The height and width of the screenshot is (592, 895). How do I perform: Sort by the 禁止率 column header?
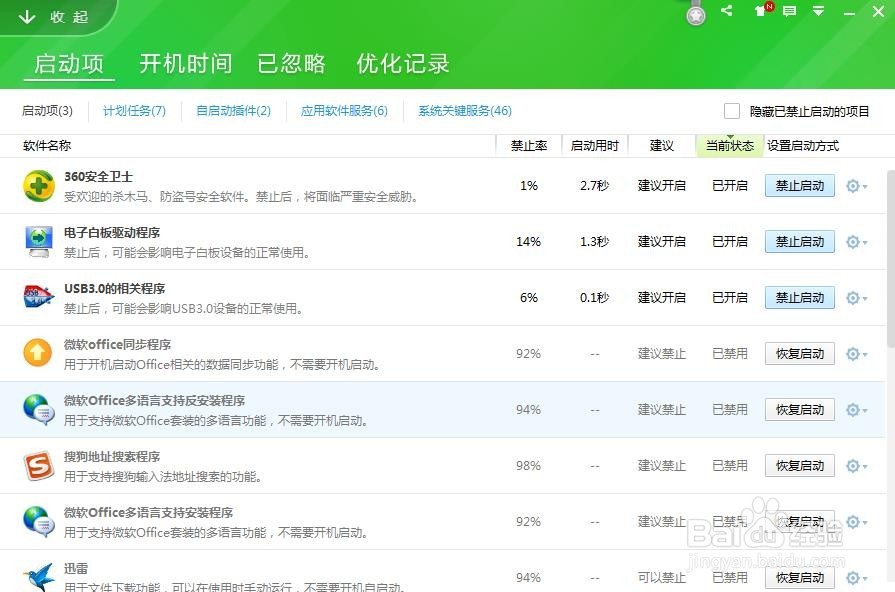tap(529, 146)
